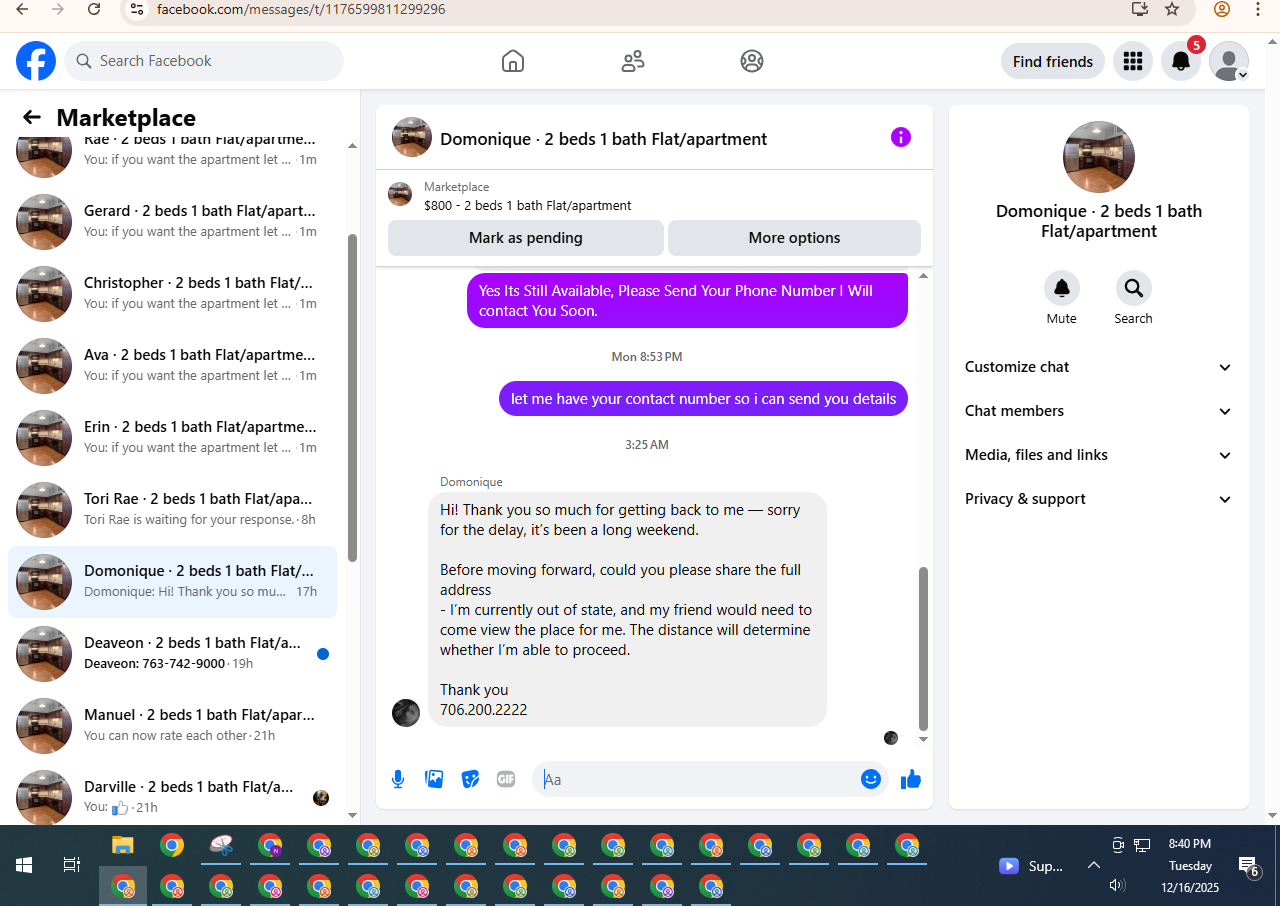
Task: Click Domonique's small avatar beside her message
Action: [x=406, y=713]
